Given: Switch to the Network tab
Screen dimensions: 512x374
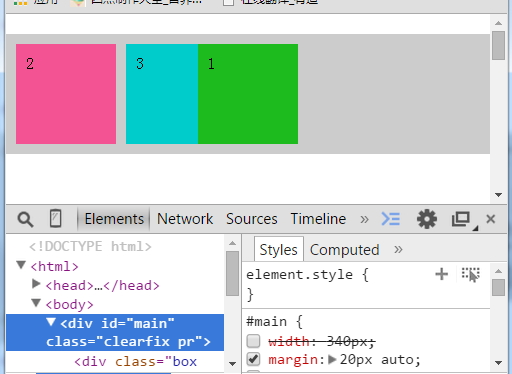Looking at the screenshot, I should tap(185, 219).
